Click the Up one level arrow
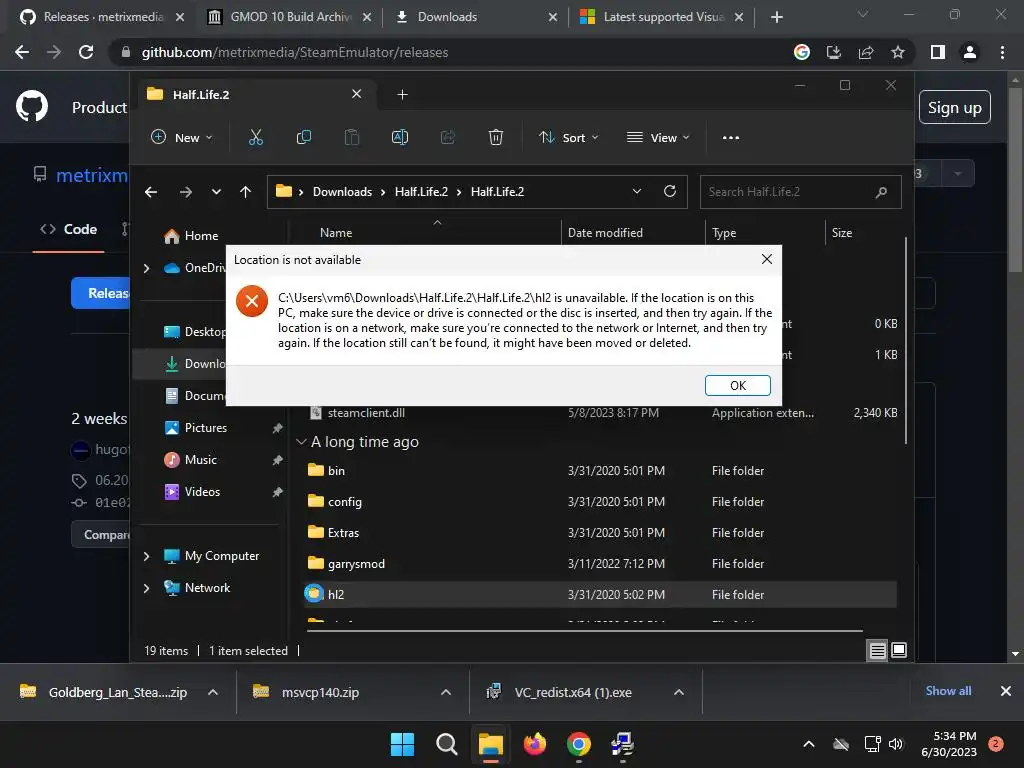1024x768 pixels. (246, 191)
